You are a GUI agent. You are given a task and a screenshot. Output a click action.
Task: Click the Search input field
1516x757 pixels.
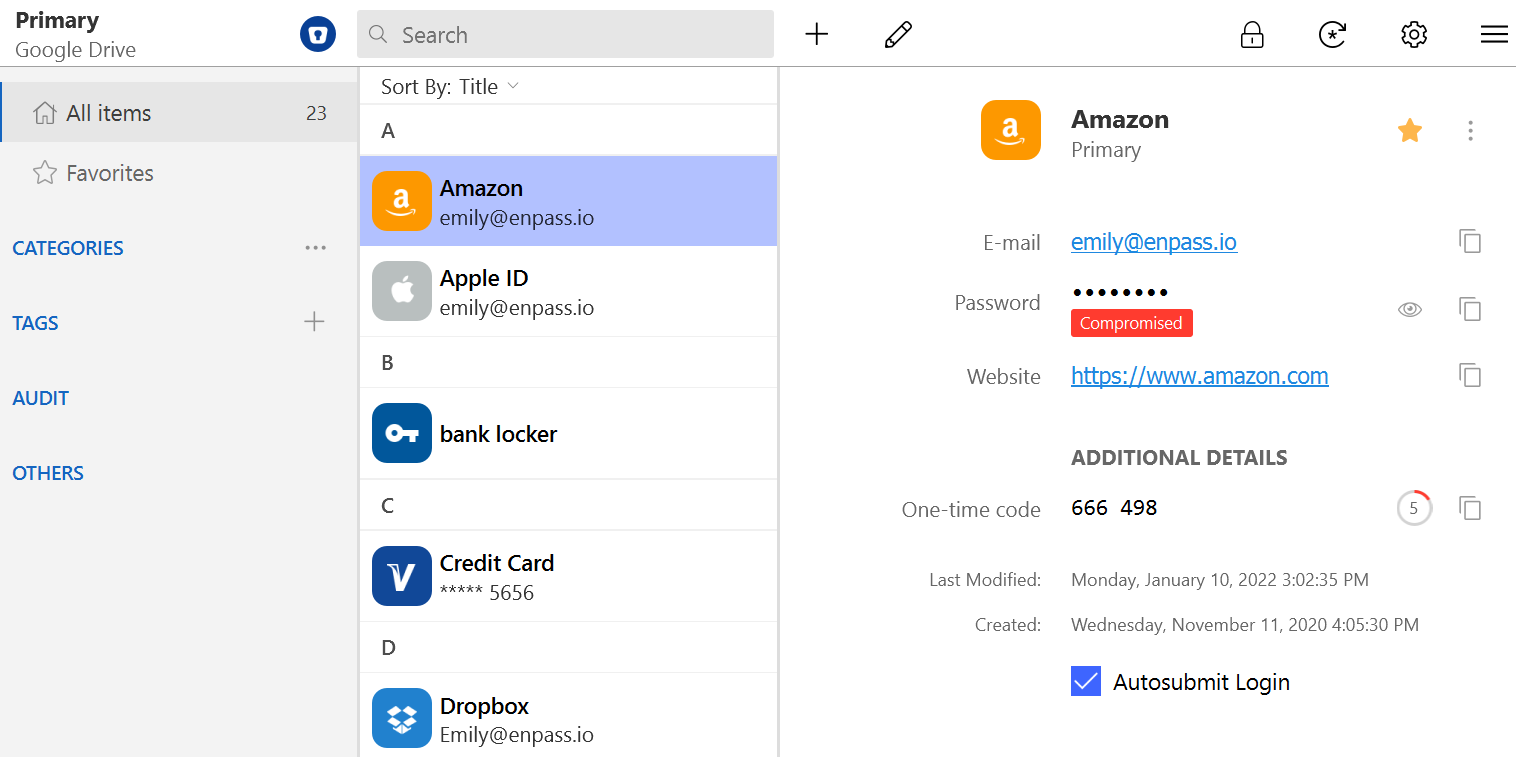[x=565, y=35]
